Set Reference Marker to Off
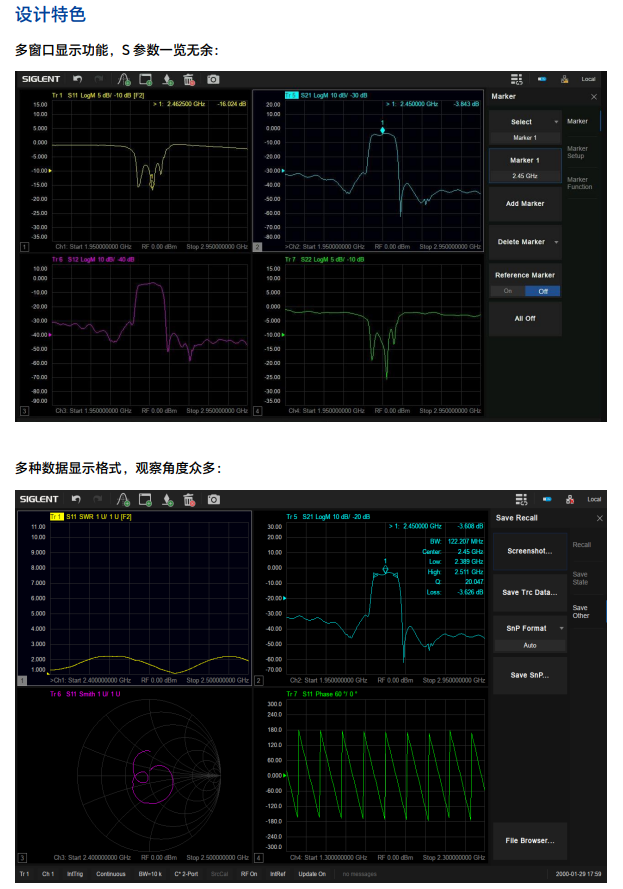This screenshot has height=889, width=623. [x=543, y=291]
